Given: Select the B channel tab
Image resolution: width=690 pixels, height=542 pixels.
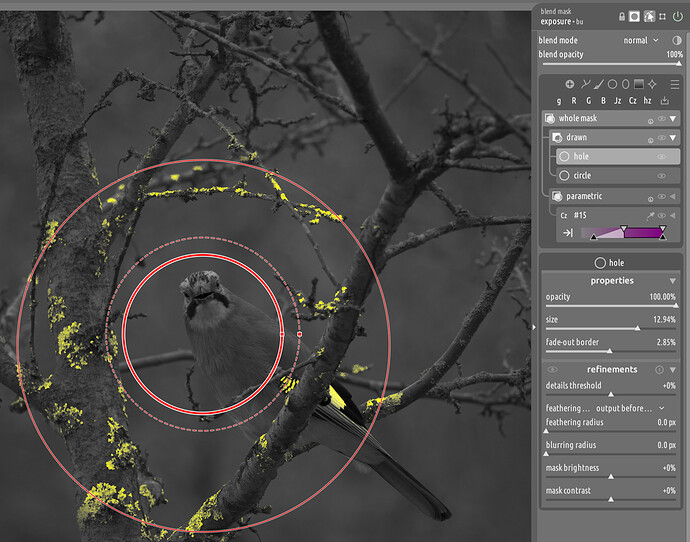Looking at the screenshot, I should pos(603,101).
